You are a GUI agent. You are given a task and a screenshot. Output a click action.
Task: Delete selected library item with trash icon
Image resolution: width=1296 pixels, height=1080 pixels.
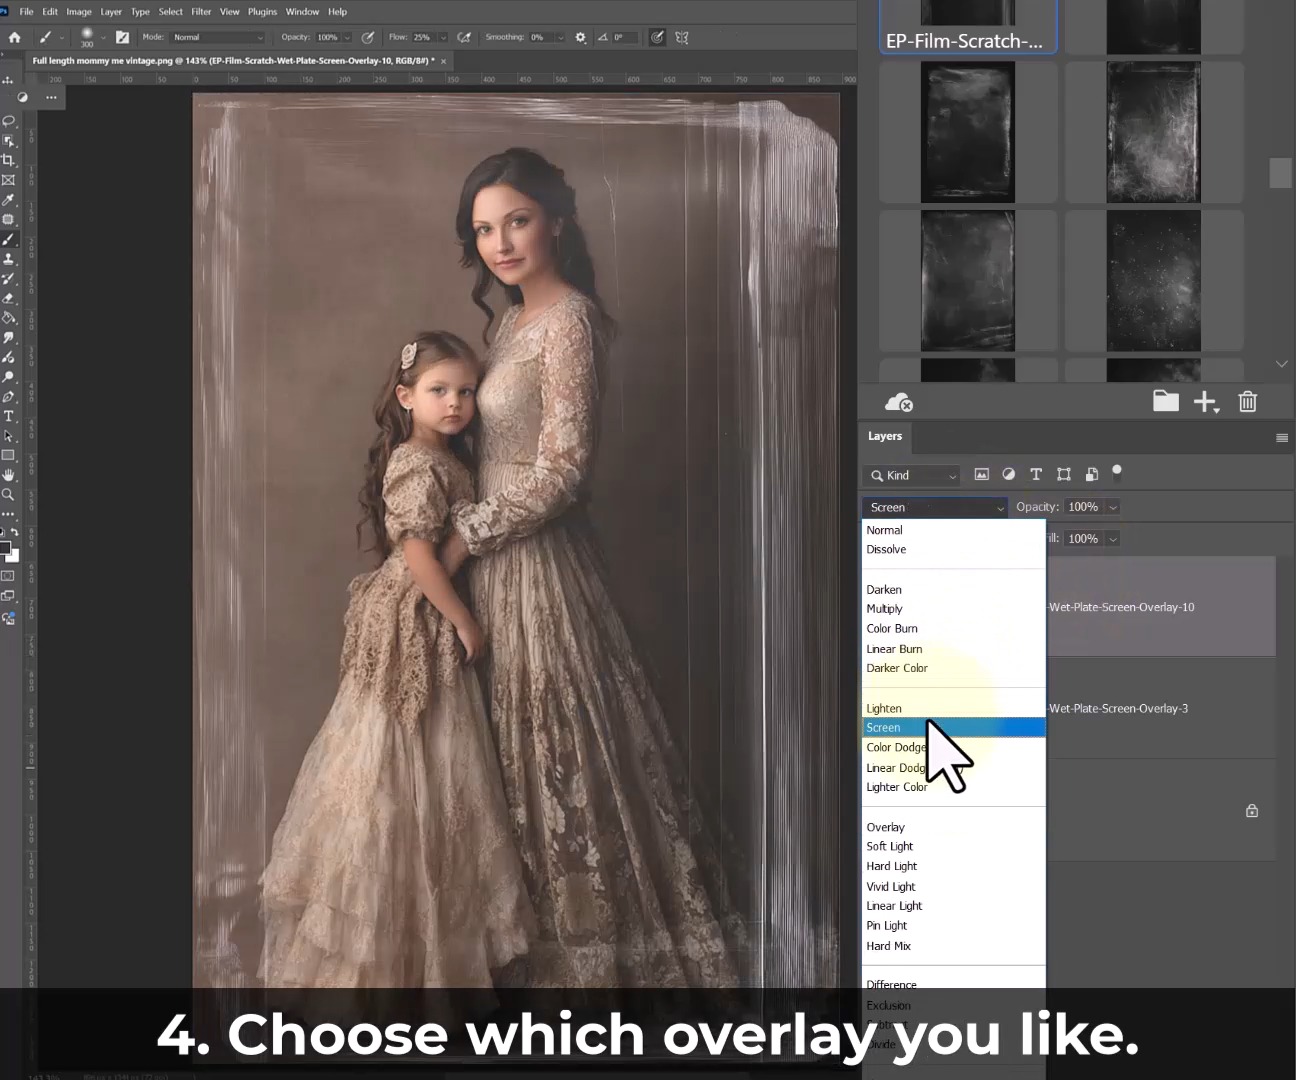point(1248,402)
